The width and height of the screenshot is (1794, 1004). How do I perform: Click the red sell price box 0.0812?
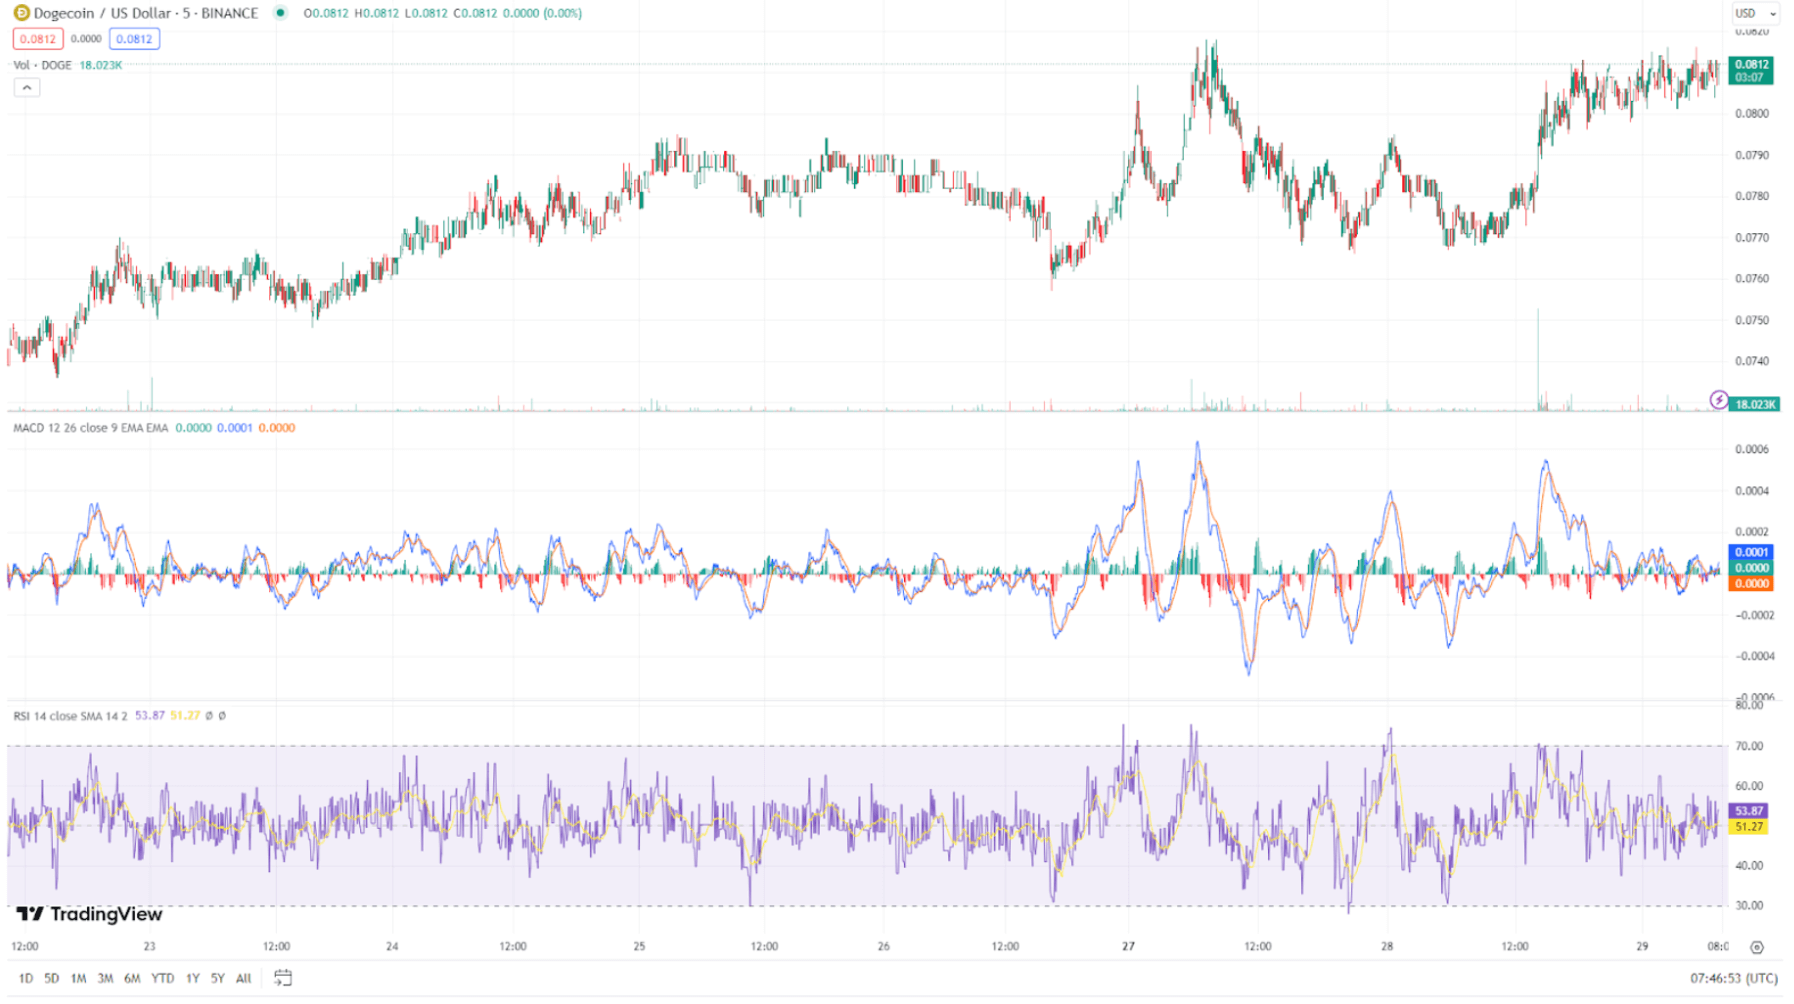[x=38, y=38]
